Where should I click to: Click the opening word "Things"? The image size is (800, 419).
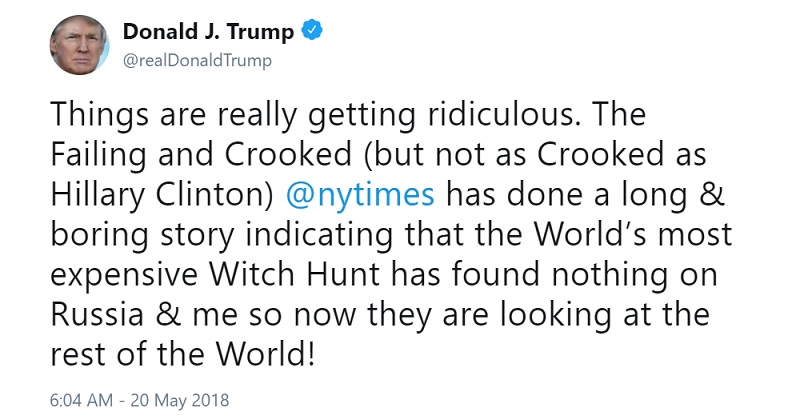(99, 115)
